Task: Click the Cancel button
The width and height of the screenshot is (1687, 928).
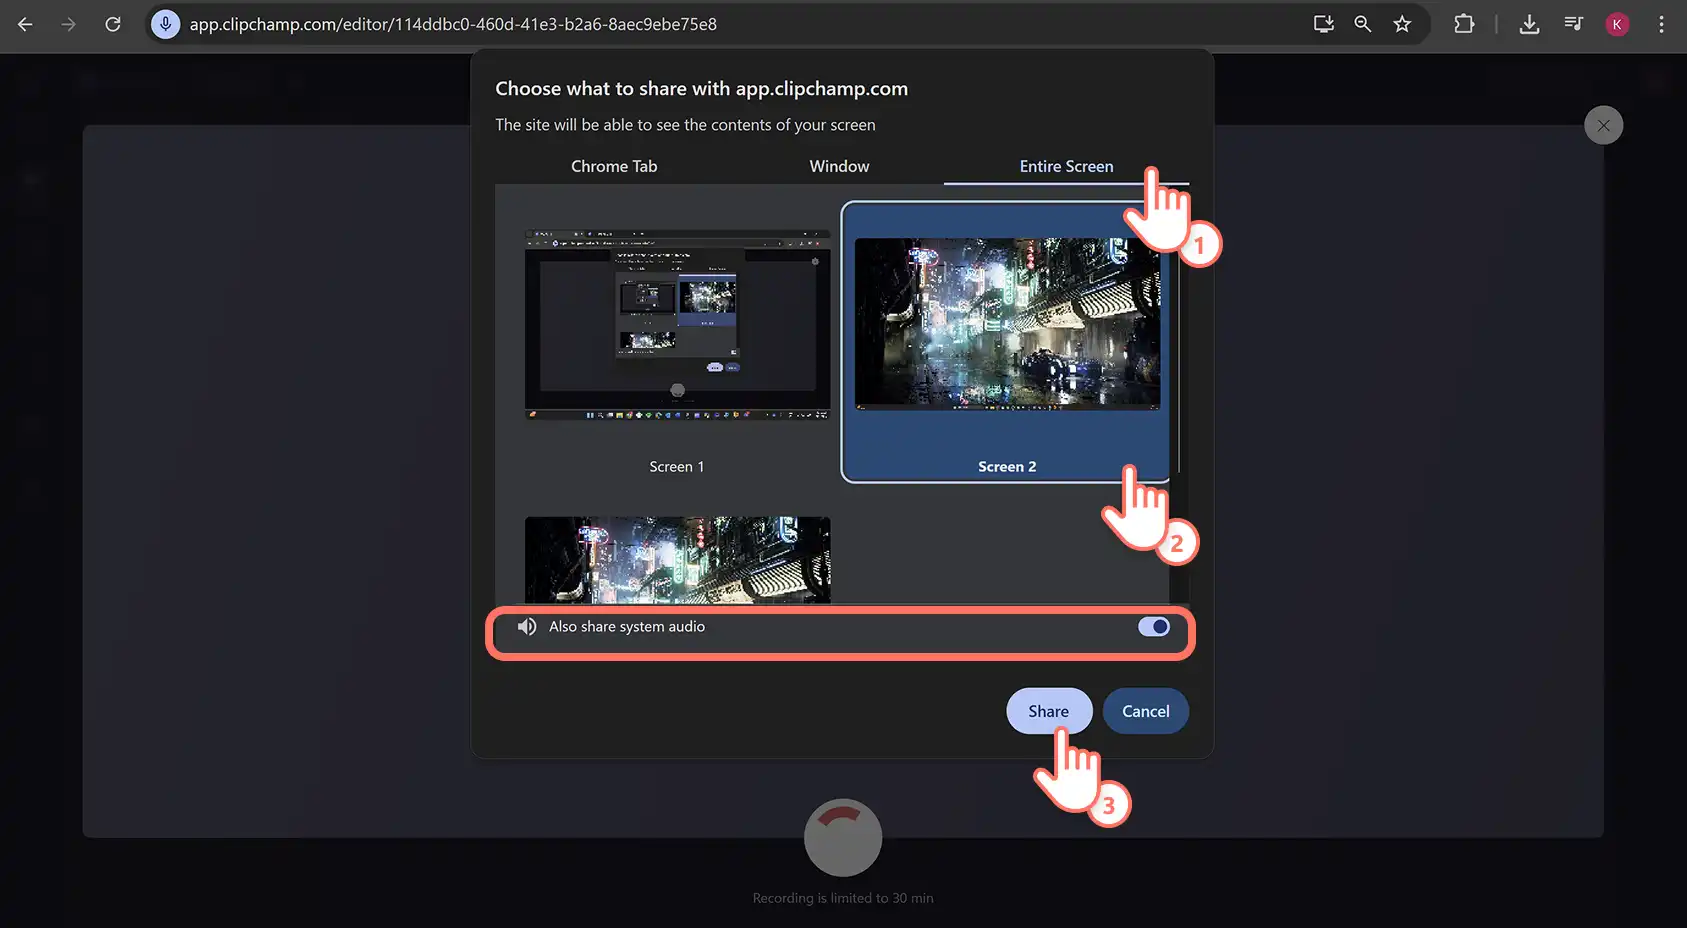Action: click(1145, 711)
